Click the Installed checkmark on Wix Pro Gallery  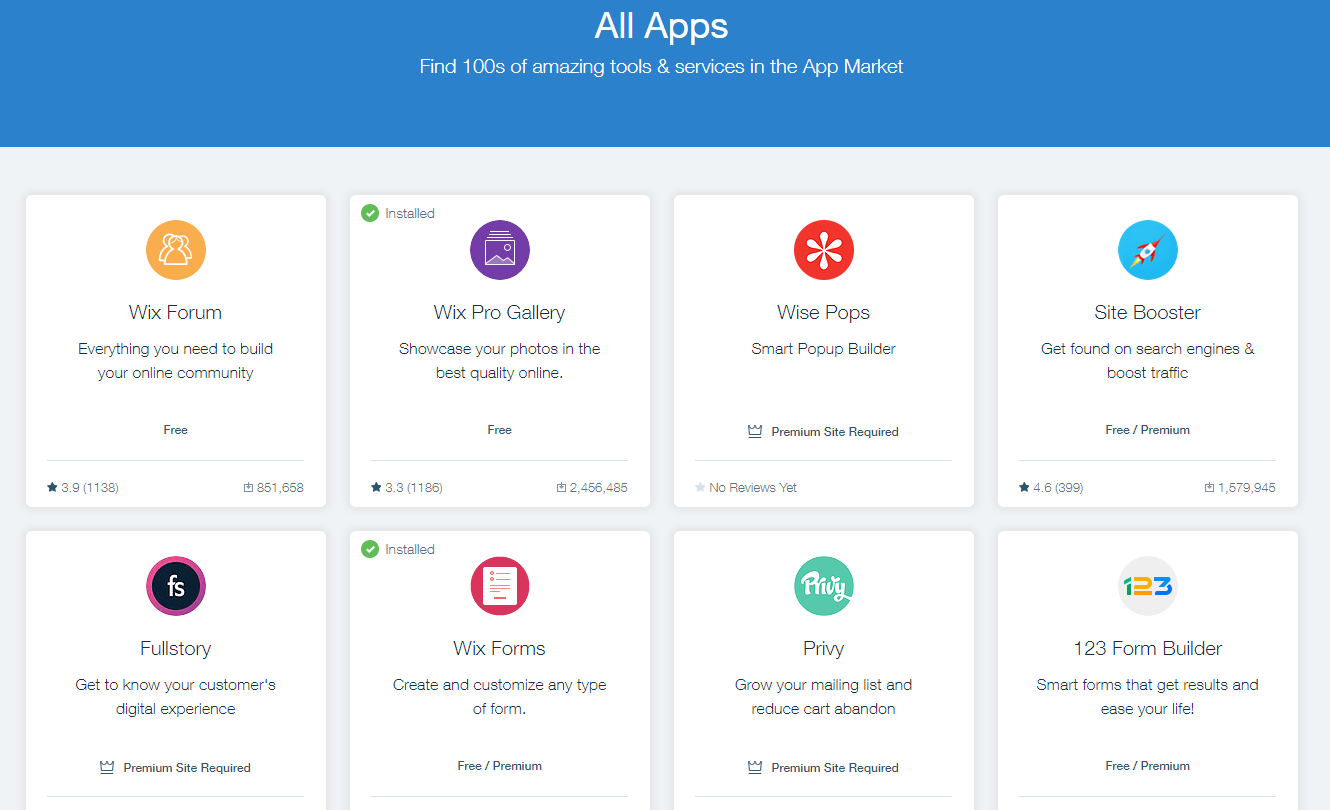point(370,213)
